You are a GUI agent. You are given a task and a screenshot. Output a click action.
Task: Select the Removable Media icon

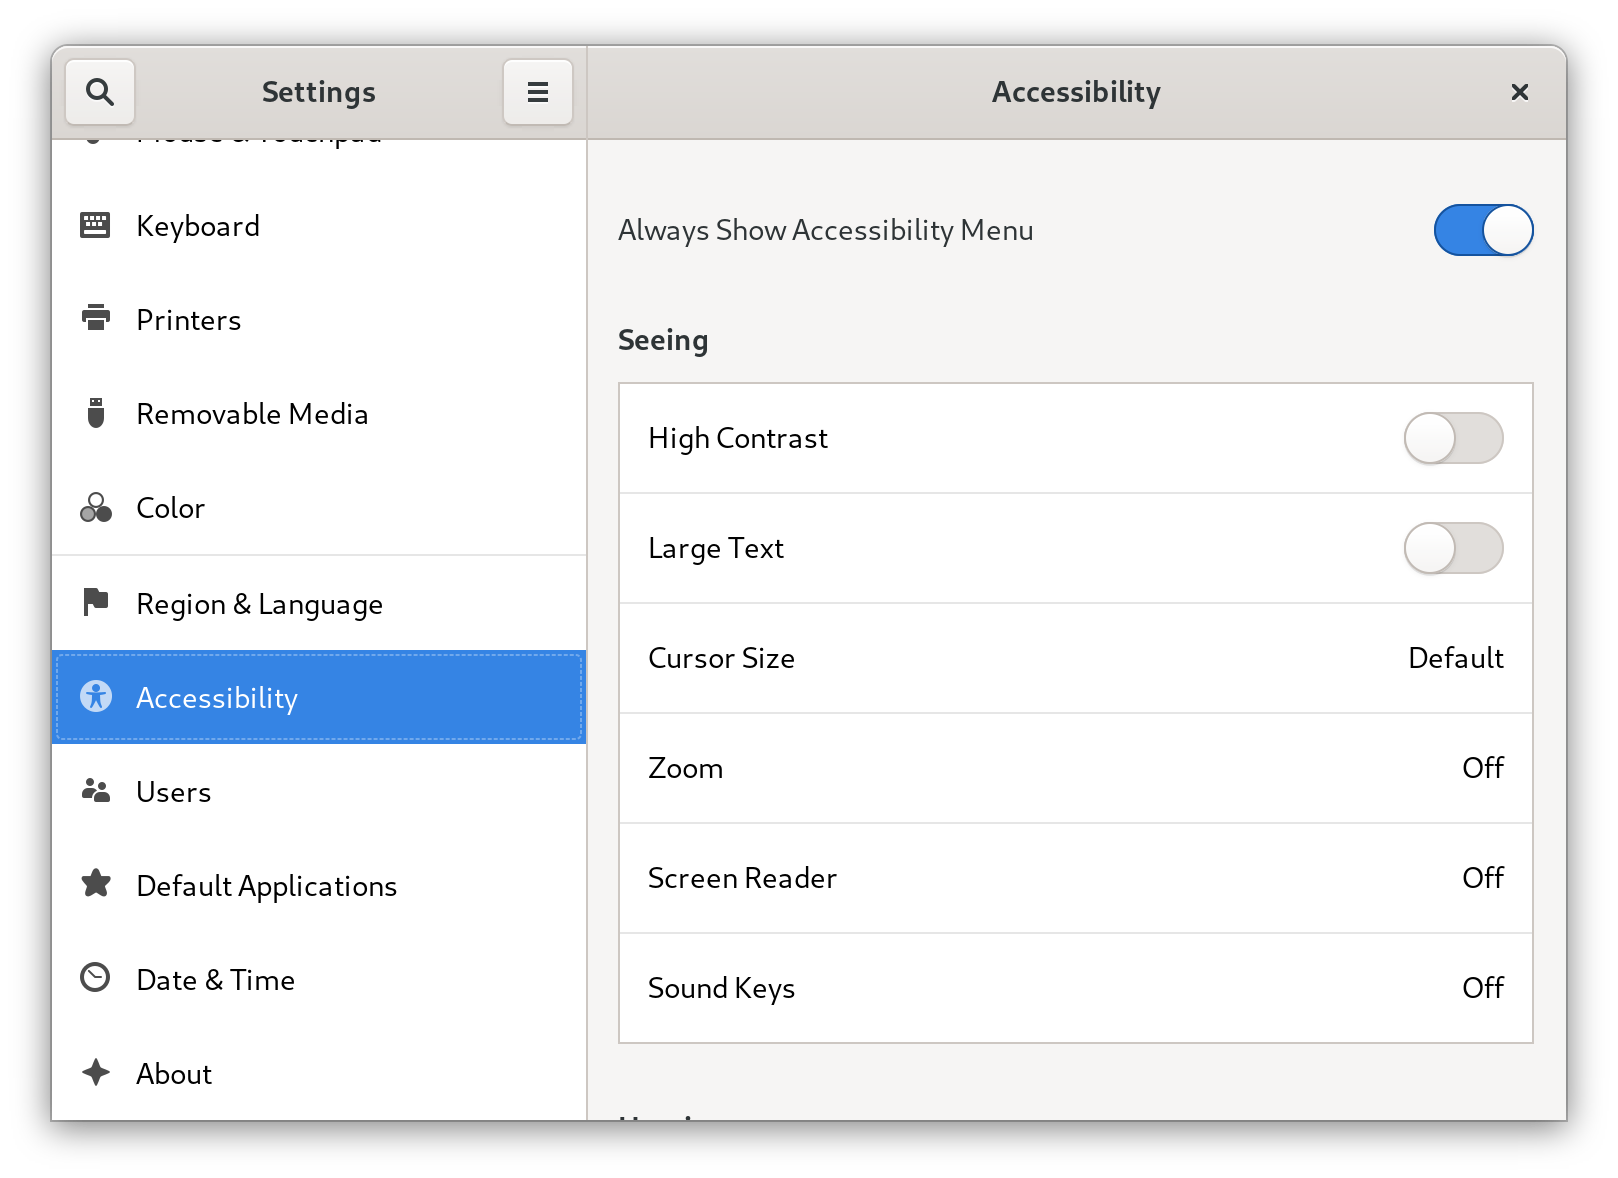coord(95,413)
